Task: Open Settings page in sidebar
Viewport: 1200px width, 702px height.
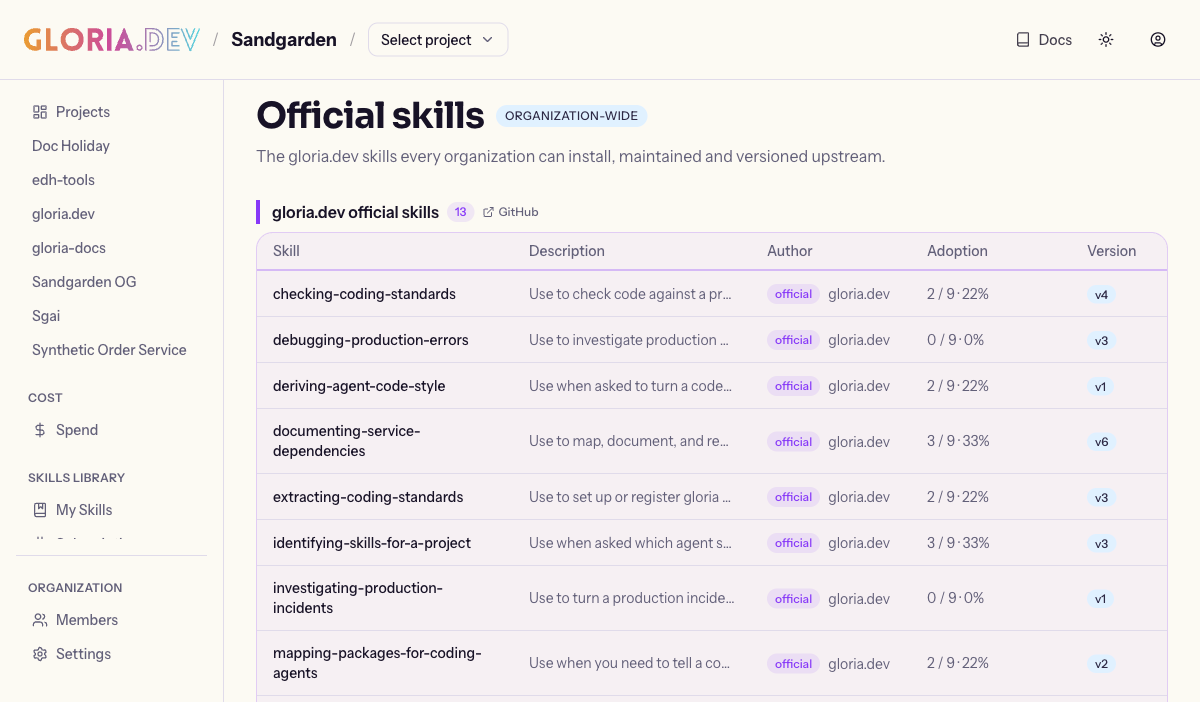Action: (71, 654)
